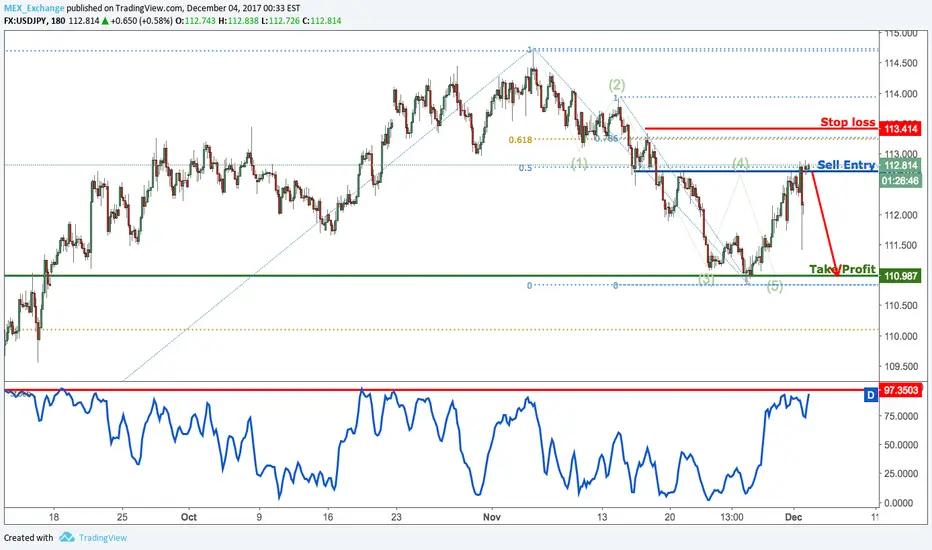Click the 'Dec' date axis label
The width and height of the screenshot is (932, 550).
[794, 517]
